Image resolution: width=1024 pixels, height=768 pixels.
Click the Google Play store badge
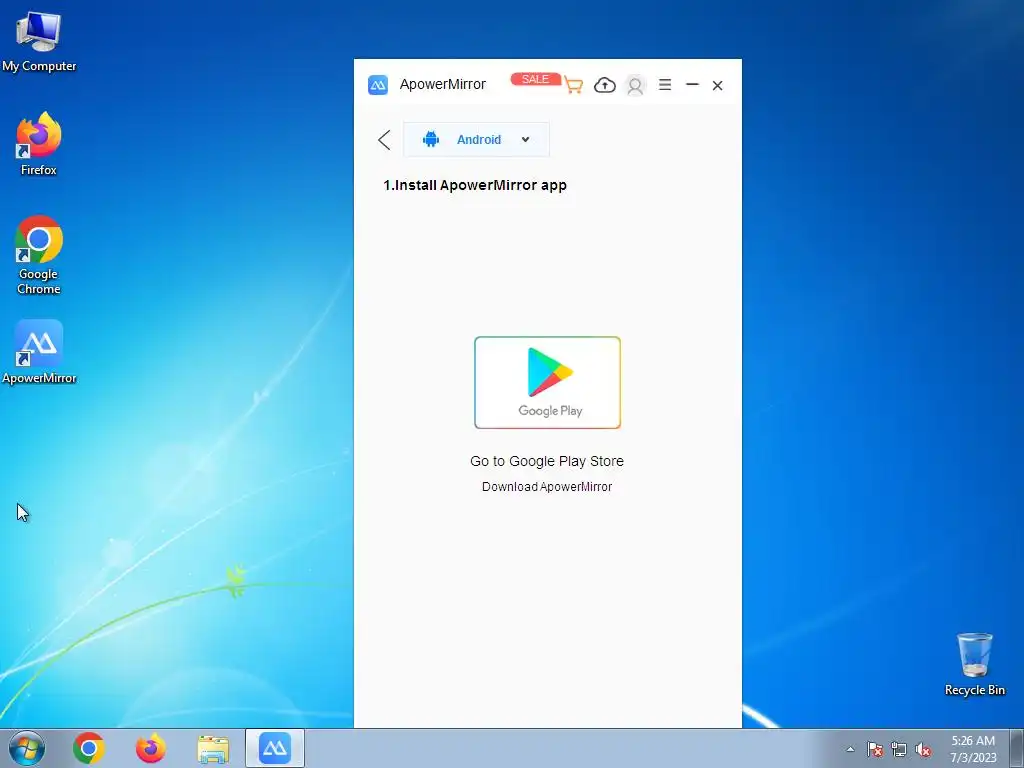pos(547,383)
